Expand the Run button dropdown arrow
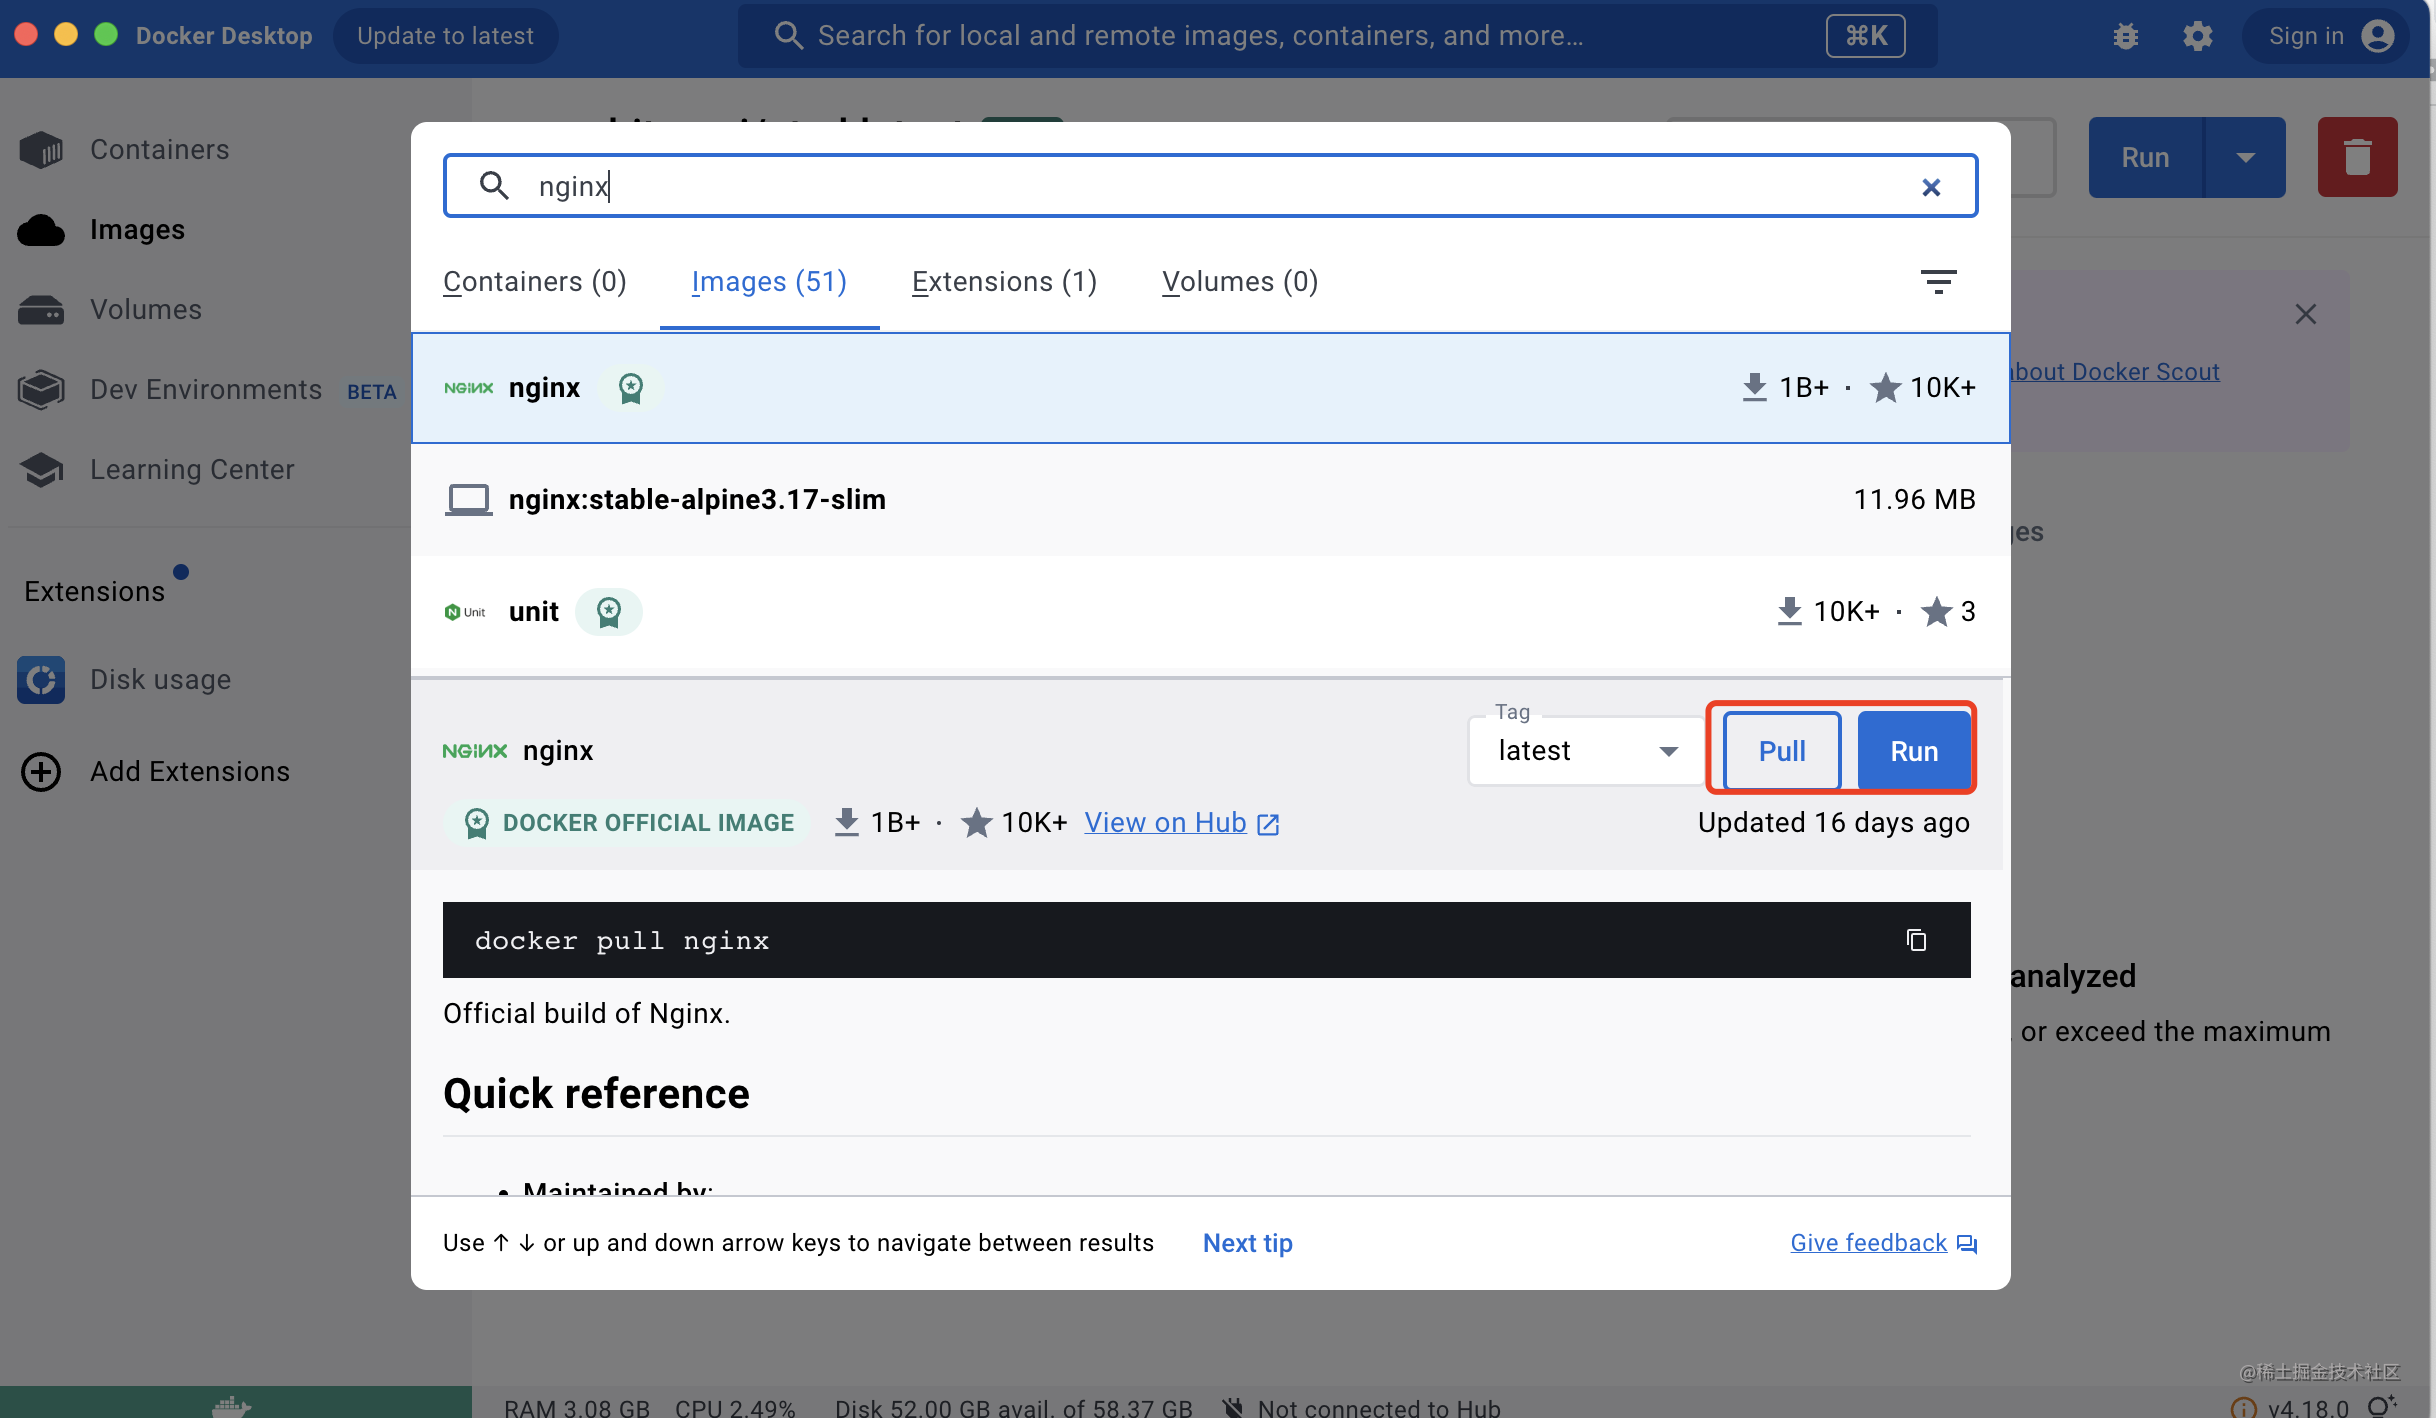 pyautogui.click(x=2246, y=157)
